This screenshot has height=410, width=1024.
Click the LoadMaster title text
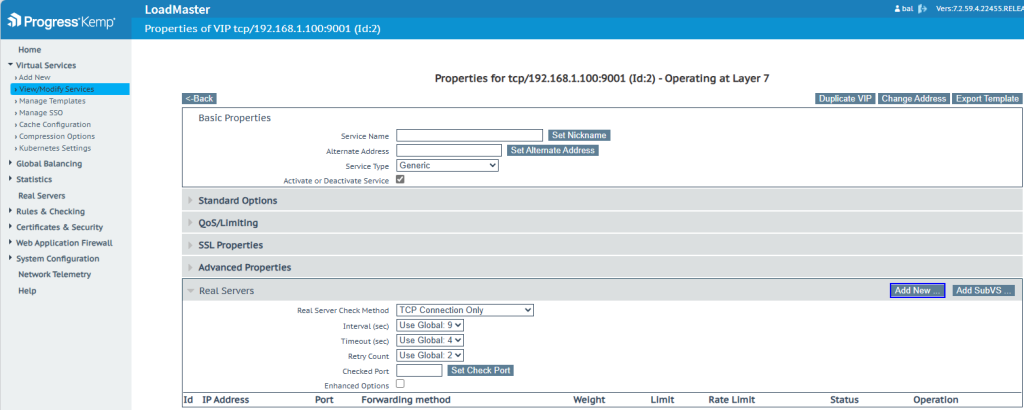178,10
